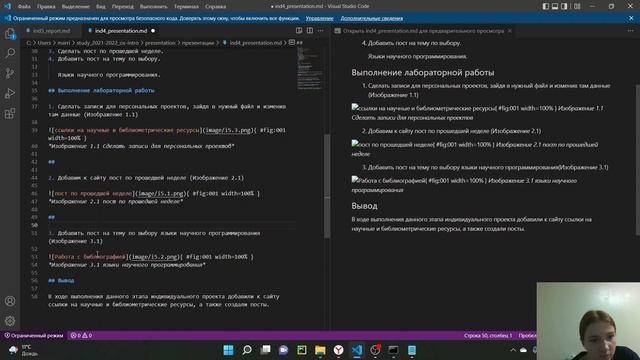Open the Manage gear icon
The width and height of the screenshot is (640, 360).
click(x=10, y=321)
